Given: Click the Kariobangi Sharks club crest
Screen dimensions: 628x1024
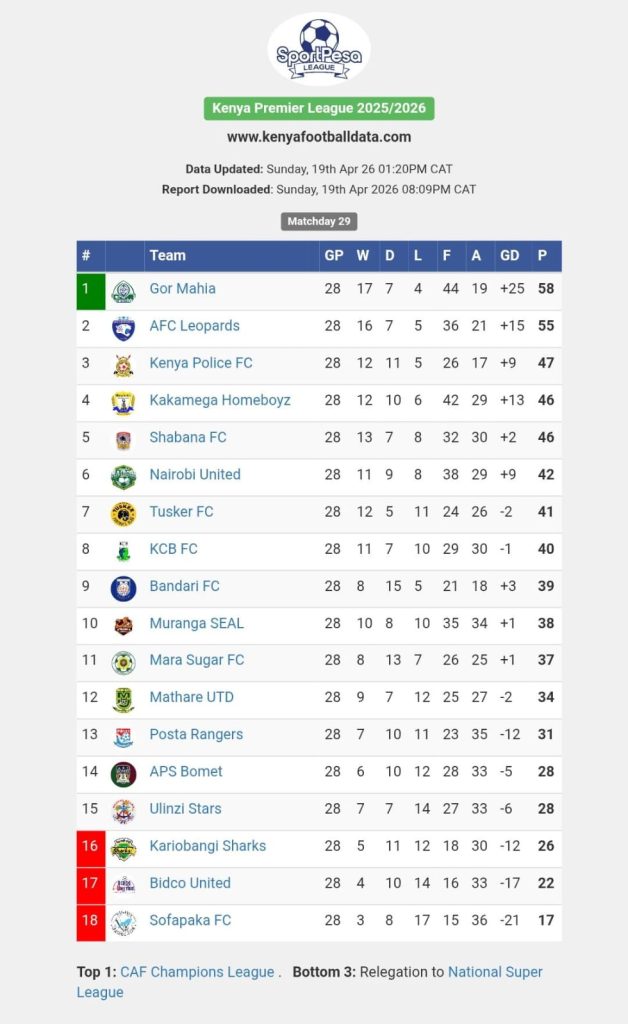Looking at the screenshot, I should pos(123,847).
